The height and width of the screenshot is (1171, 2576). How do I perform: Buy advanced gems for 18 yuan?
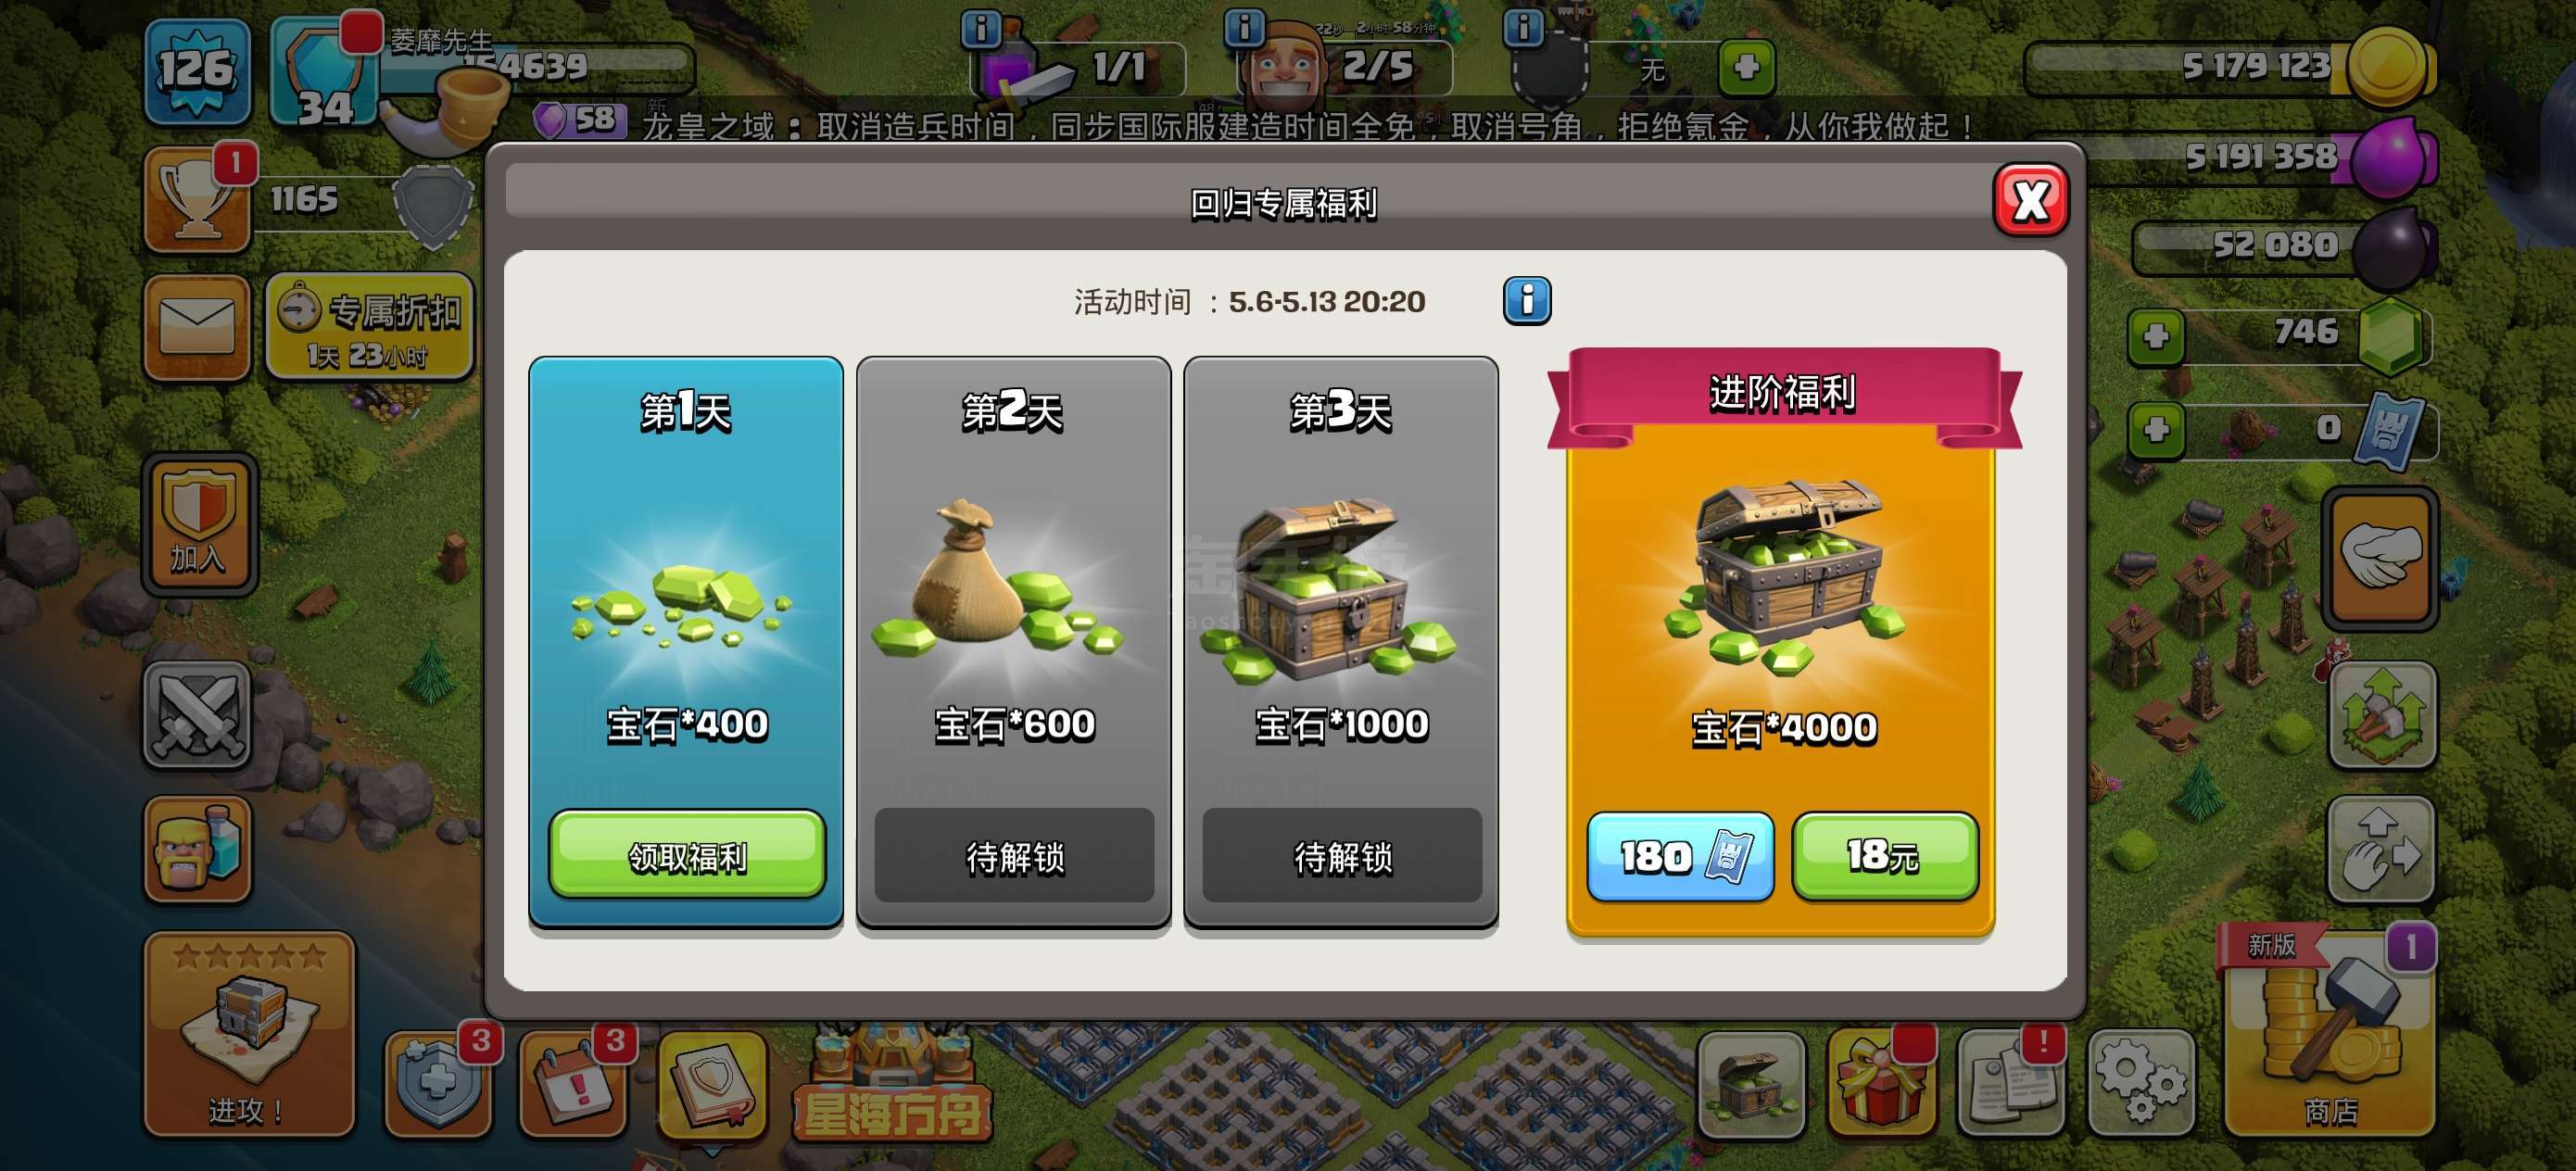(x=1884, y=856)
